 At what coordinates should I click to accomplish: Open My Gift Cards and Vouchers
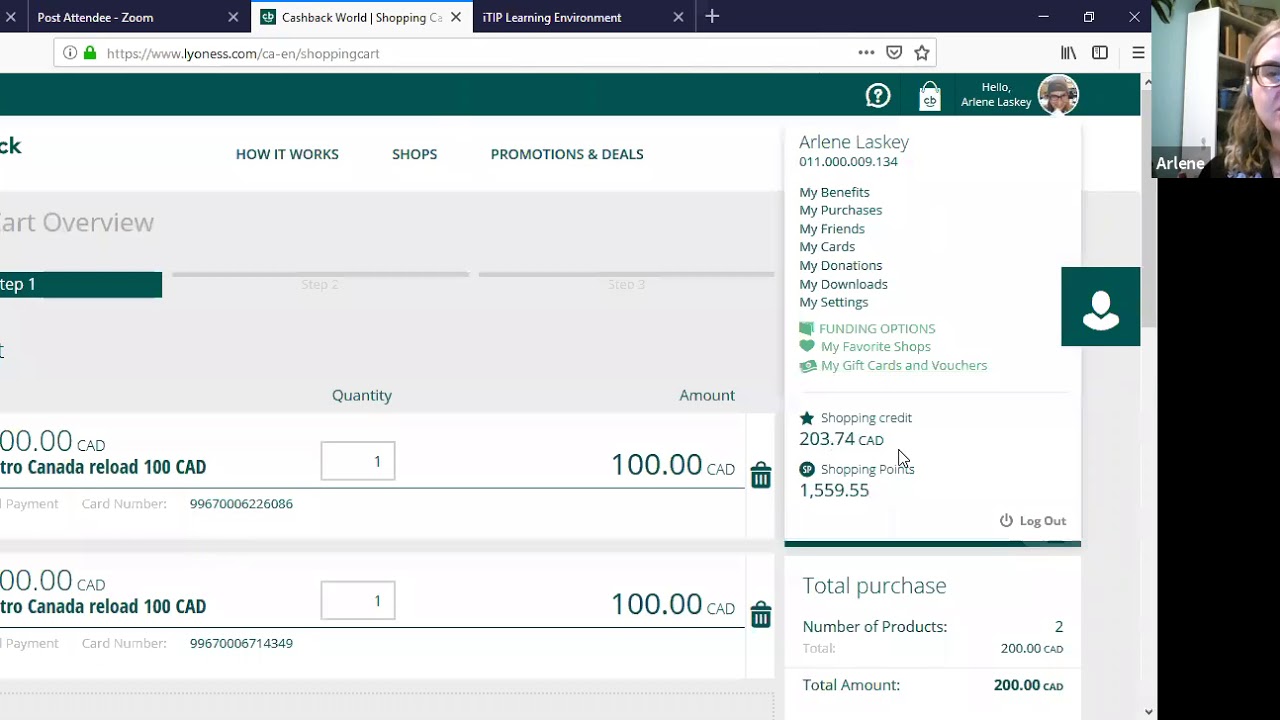point(904,366)
